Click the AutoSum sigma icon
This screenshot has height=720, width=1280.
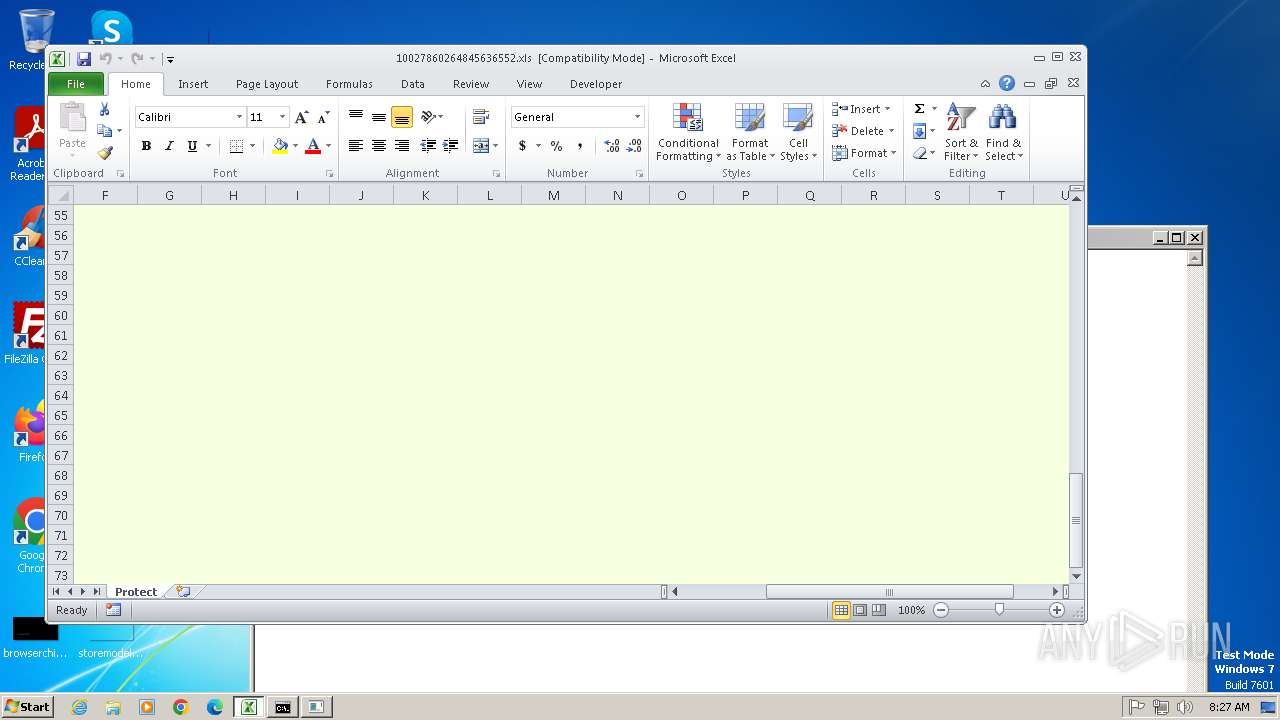[x=919, y=109]
